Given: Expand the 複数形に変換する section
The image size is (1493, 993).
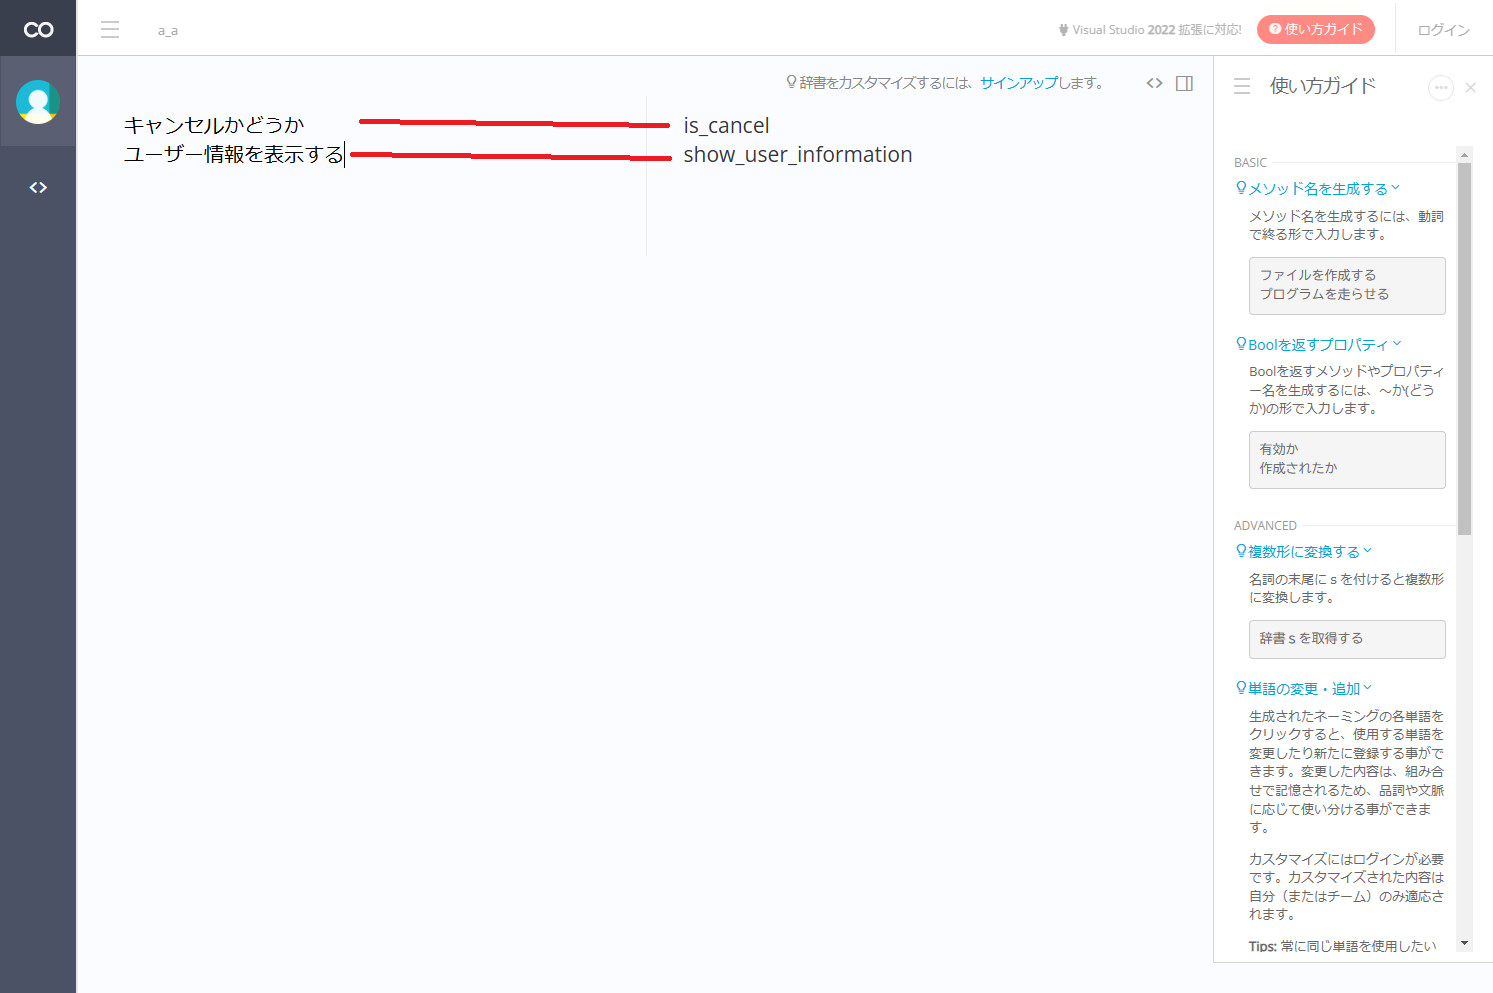Looking at the screenshot, I should click(1304, 551).
